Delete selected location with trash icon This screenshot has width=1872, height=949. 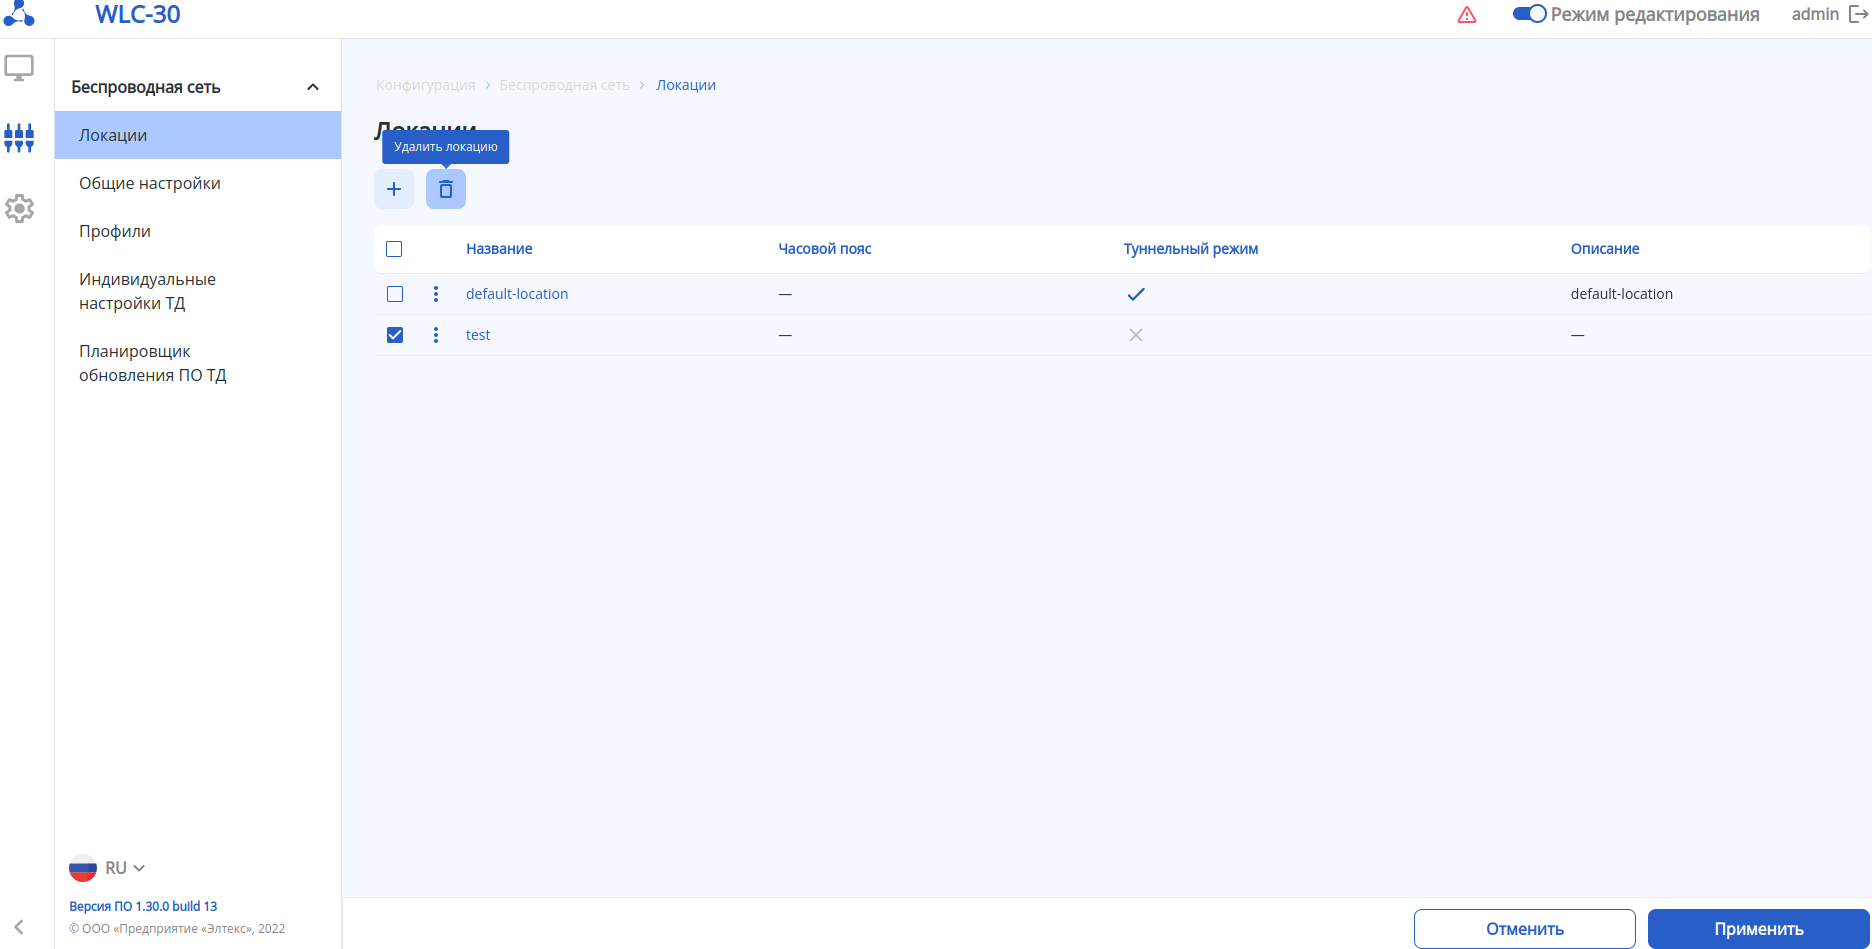click(x=446, y=189)
